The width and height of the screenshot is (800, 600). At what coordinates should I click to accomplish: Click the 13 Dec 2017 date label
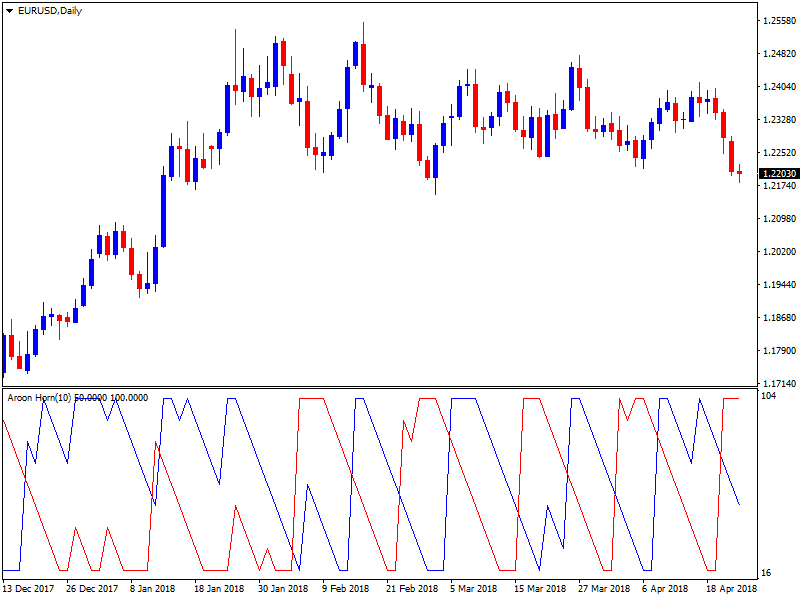[x=29, y=589]
